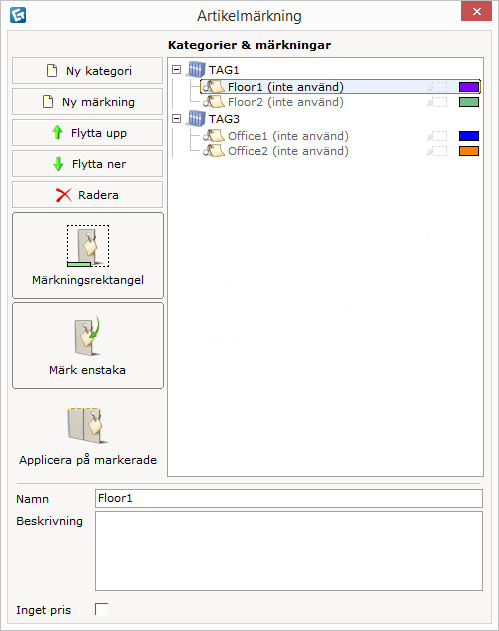Click the application logo in title bar
This screenshot has height=631, width=499.
coord(18,15)
